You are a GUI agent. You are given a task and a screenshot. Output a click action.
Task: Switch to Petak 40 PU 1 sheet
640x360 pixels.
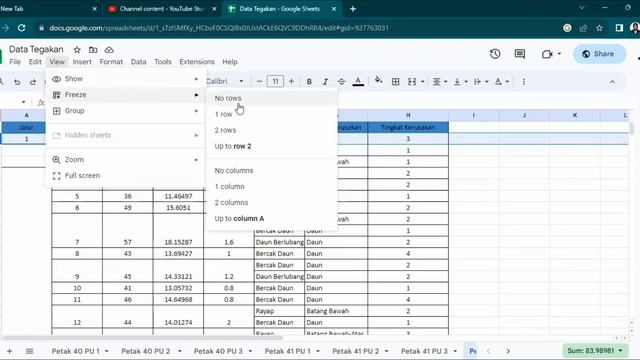pyautogui.click(x=76, y=351)
